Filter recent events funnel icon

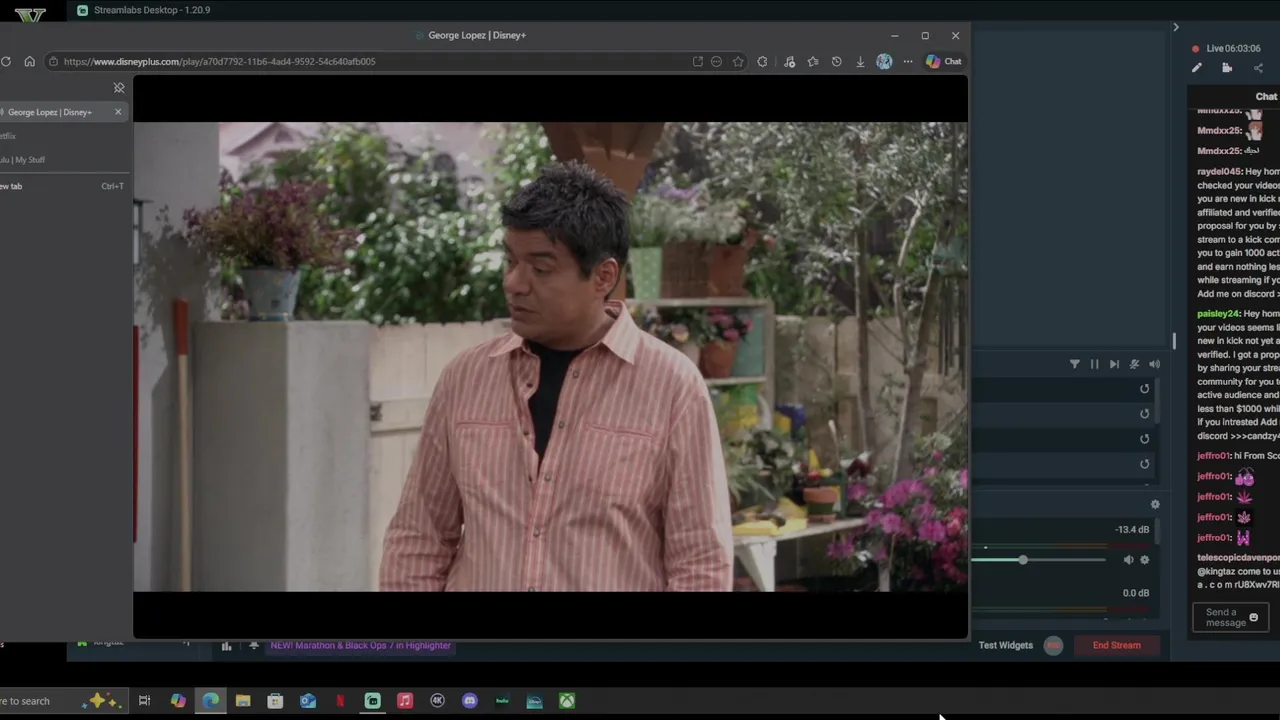click(1075, 364)
